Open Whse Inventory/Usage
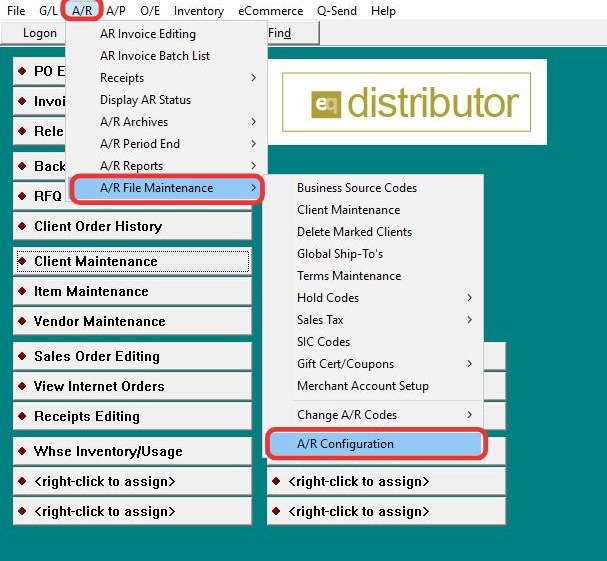Viewport: 607px width, 561px height. pyautogui.click(x=132, y=451)
